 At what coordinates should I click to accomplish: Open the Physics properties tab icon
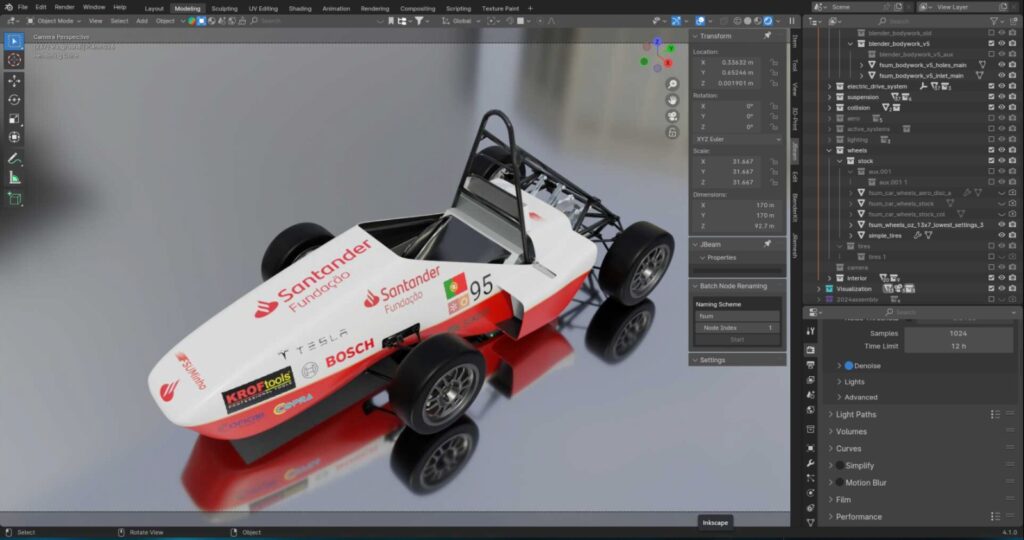tap(810, 494)
